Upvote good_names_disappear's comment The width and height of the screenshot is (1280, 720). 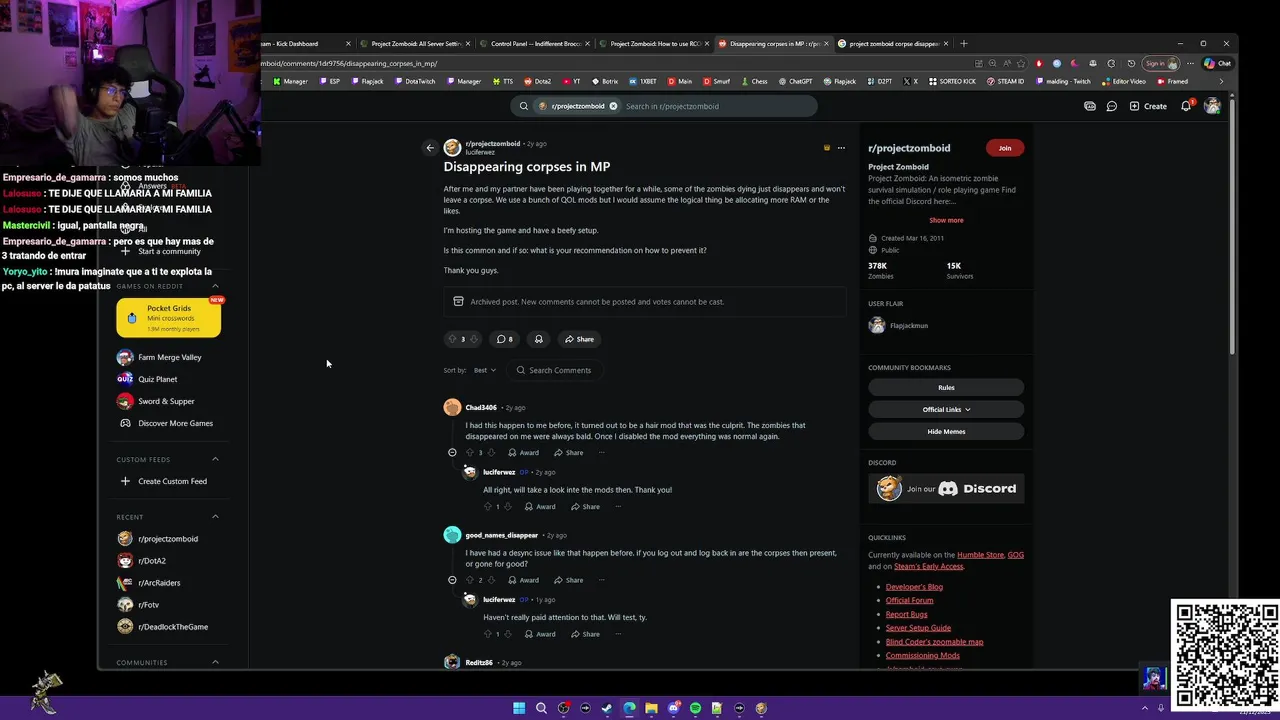pos(469,580)
